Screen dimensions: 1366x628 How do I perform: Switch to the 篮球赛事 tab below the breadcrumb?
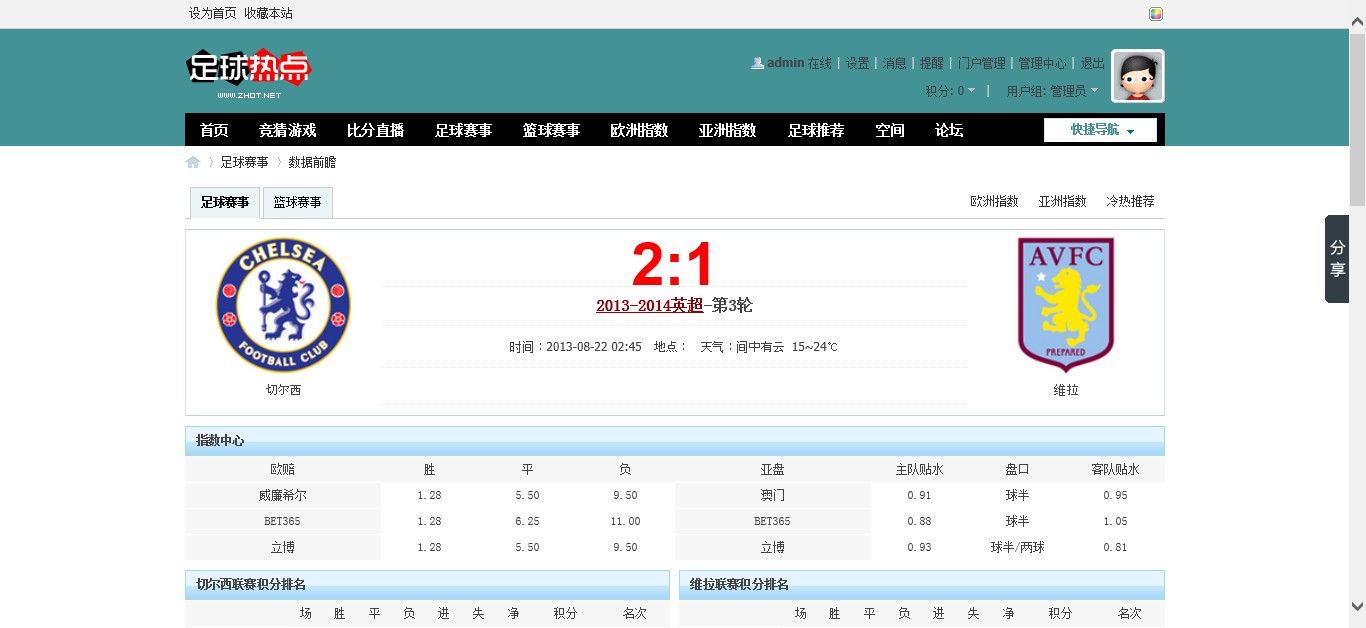298,202
